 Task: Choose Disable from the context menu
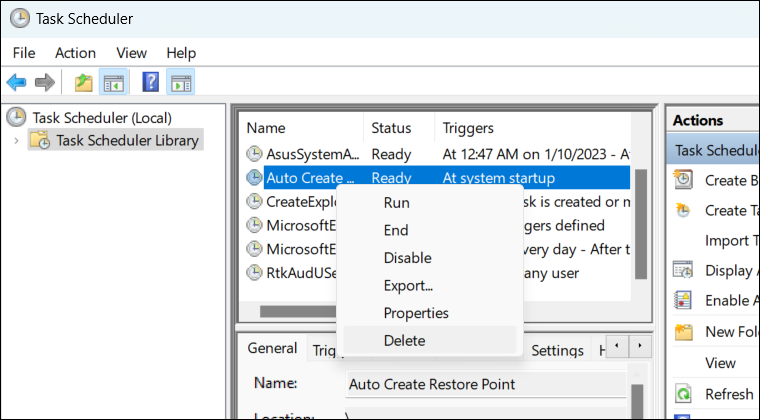coord(407,258)
